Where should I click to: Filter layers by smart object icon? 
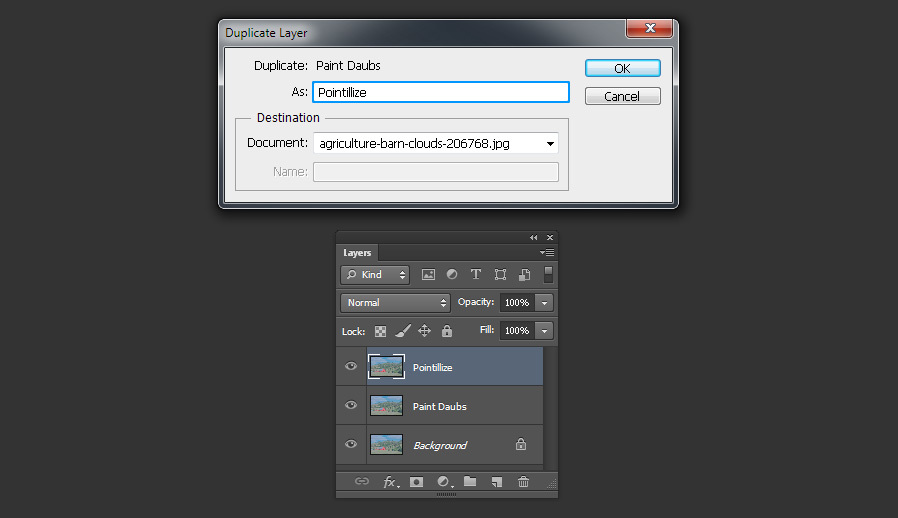(x=524, y=274)
